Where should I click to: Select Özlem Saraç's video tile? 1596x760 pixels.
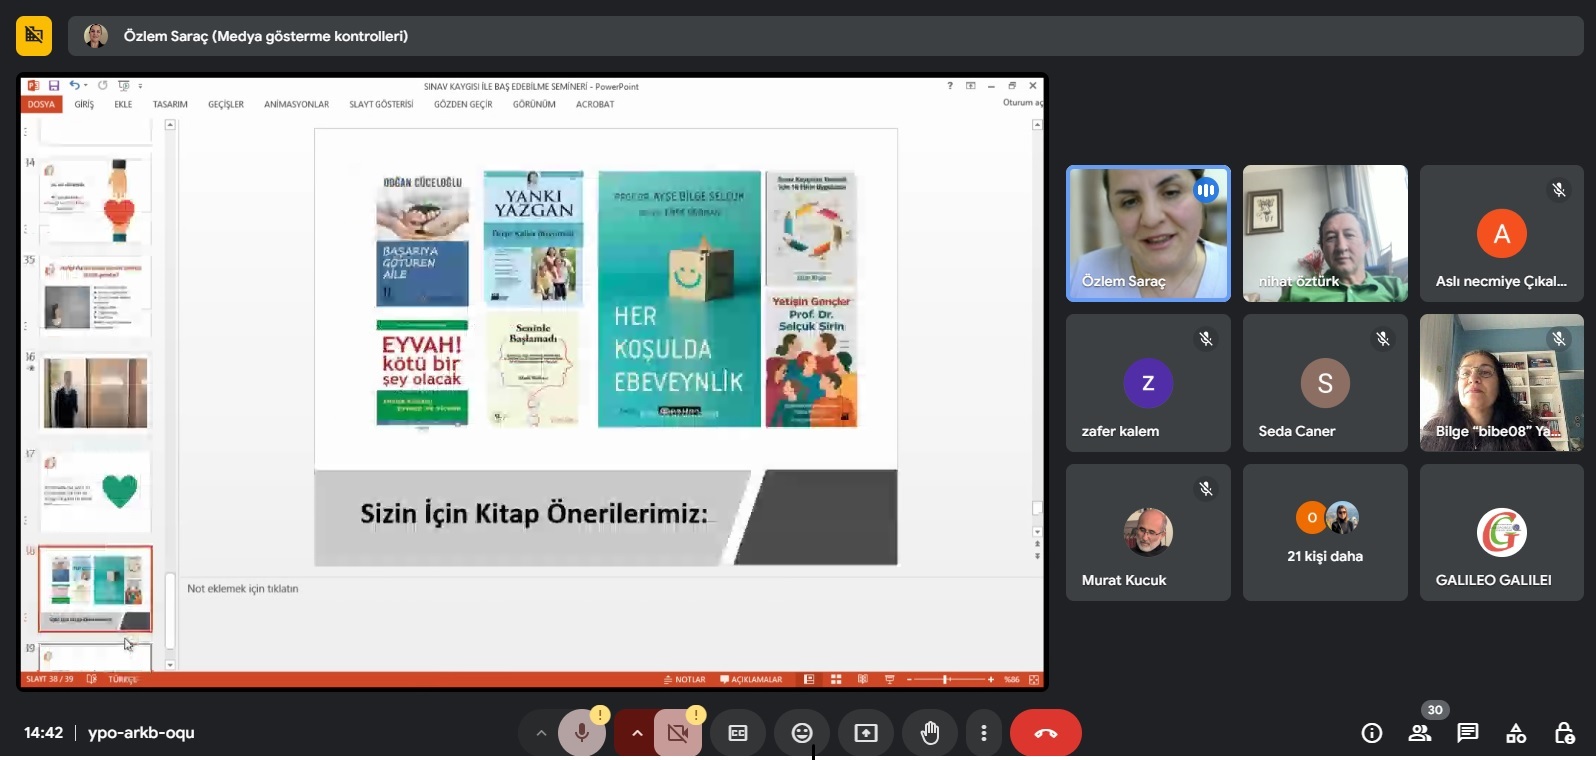(x=1148, y=233)
